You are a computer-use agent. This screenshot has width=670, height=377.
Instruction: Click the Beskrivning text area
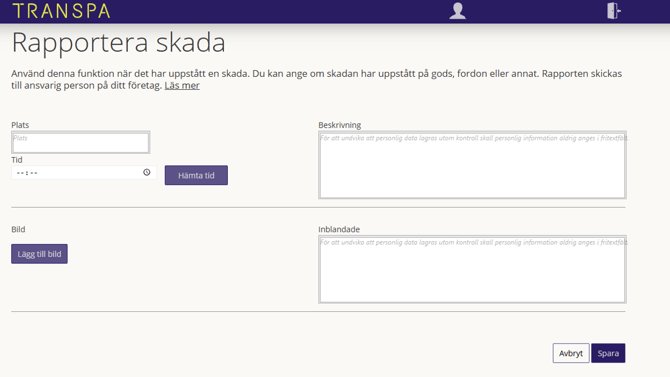click(472, 165)
